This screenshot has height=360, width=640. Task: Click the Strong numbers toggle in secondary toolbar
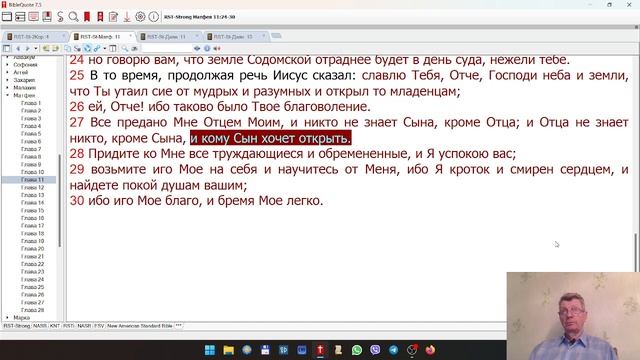coord(77,48)
